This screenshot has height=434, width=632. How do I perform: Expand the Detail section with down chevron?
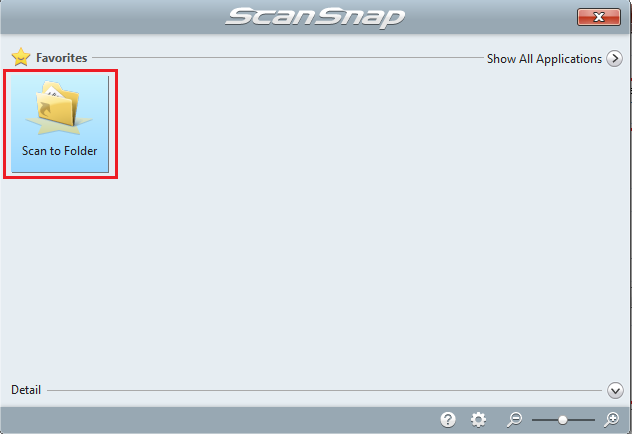615,390
